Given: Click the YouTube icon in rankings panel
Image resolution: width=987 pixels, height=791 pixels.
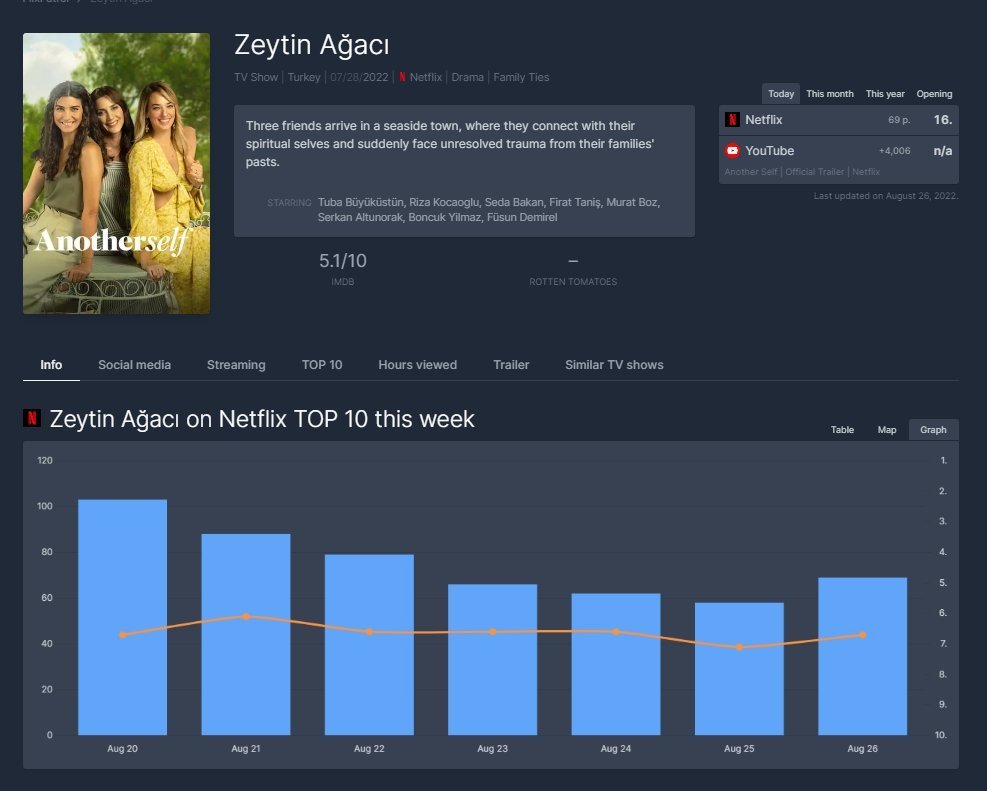Looking at the screenshot, I should (733, 151).
